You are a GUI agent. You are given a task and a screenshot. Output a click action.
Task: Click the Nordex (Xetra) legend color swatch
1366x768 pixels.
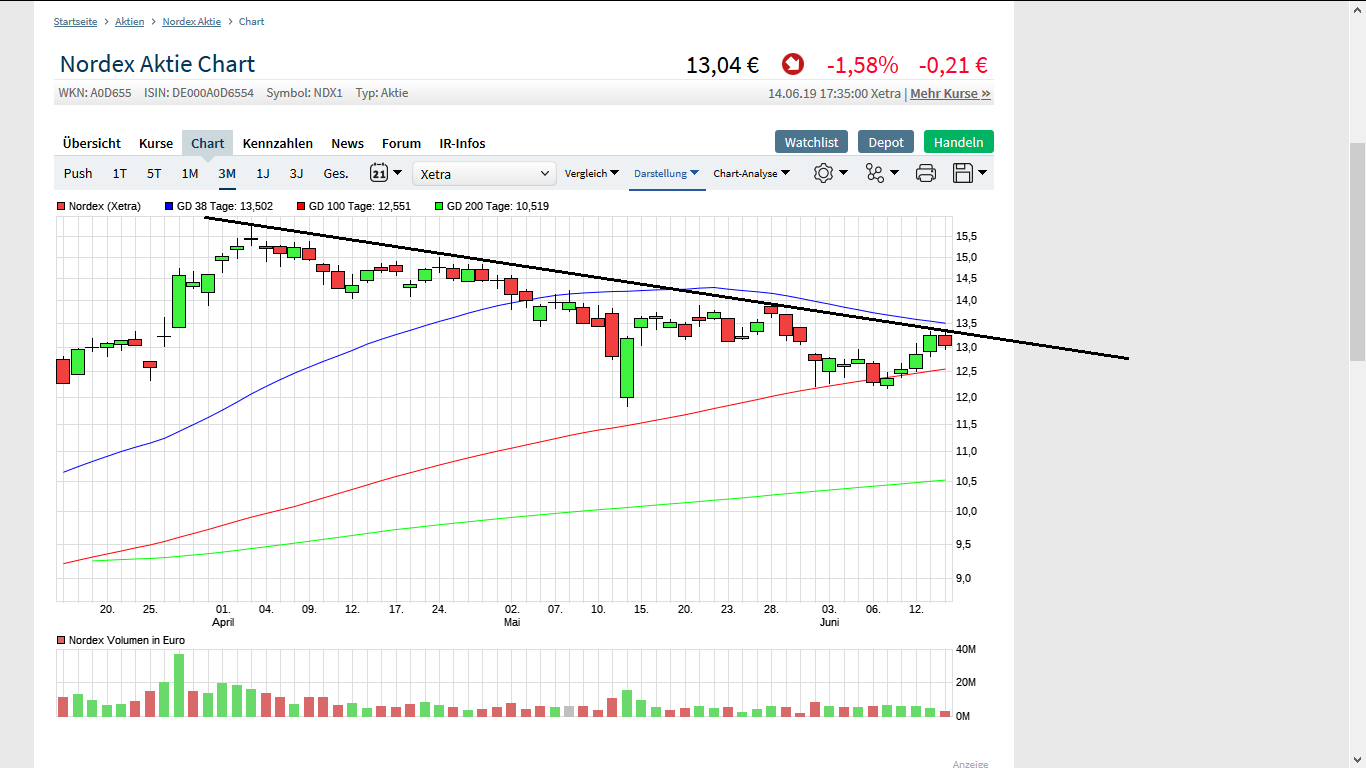(61, 206)
